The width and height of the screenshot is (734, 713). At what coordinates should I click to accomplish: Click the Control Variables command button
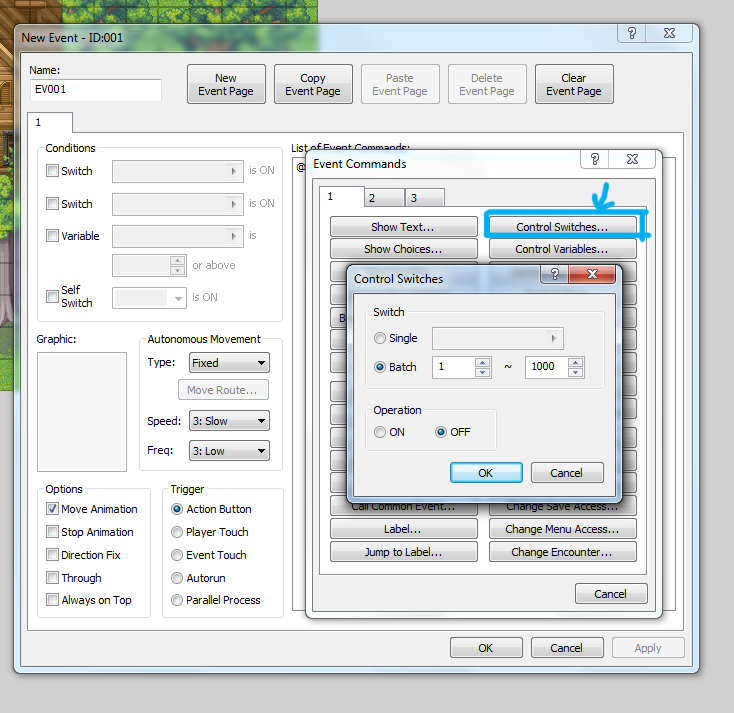tap(561, 249)
